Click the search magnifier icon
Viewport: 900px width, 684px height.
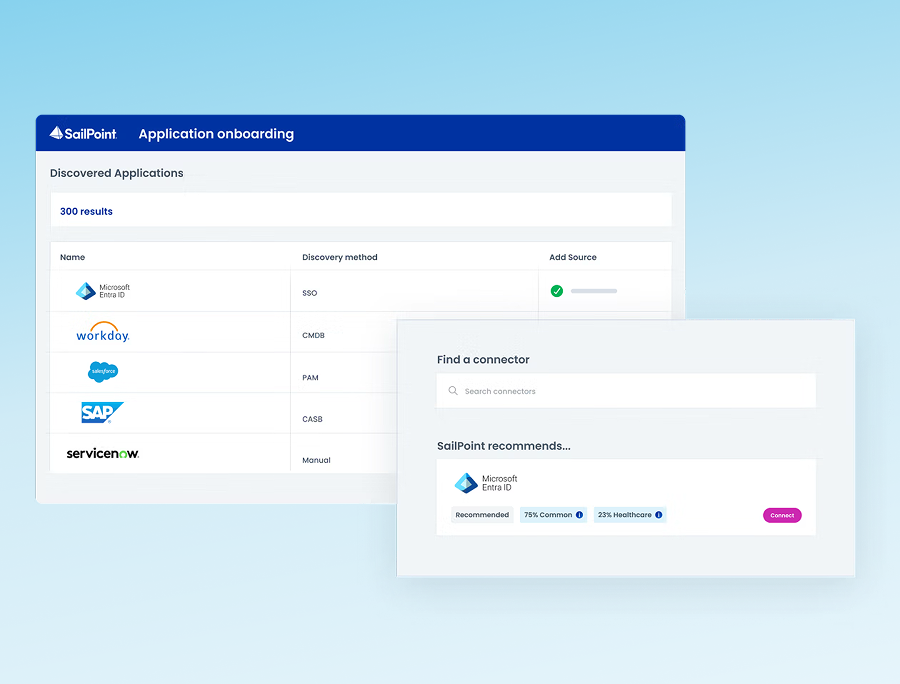[x=453, y=391]
